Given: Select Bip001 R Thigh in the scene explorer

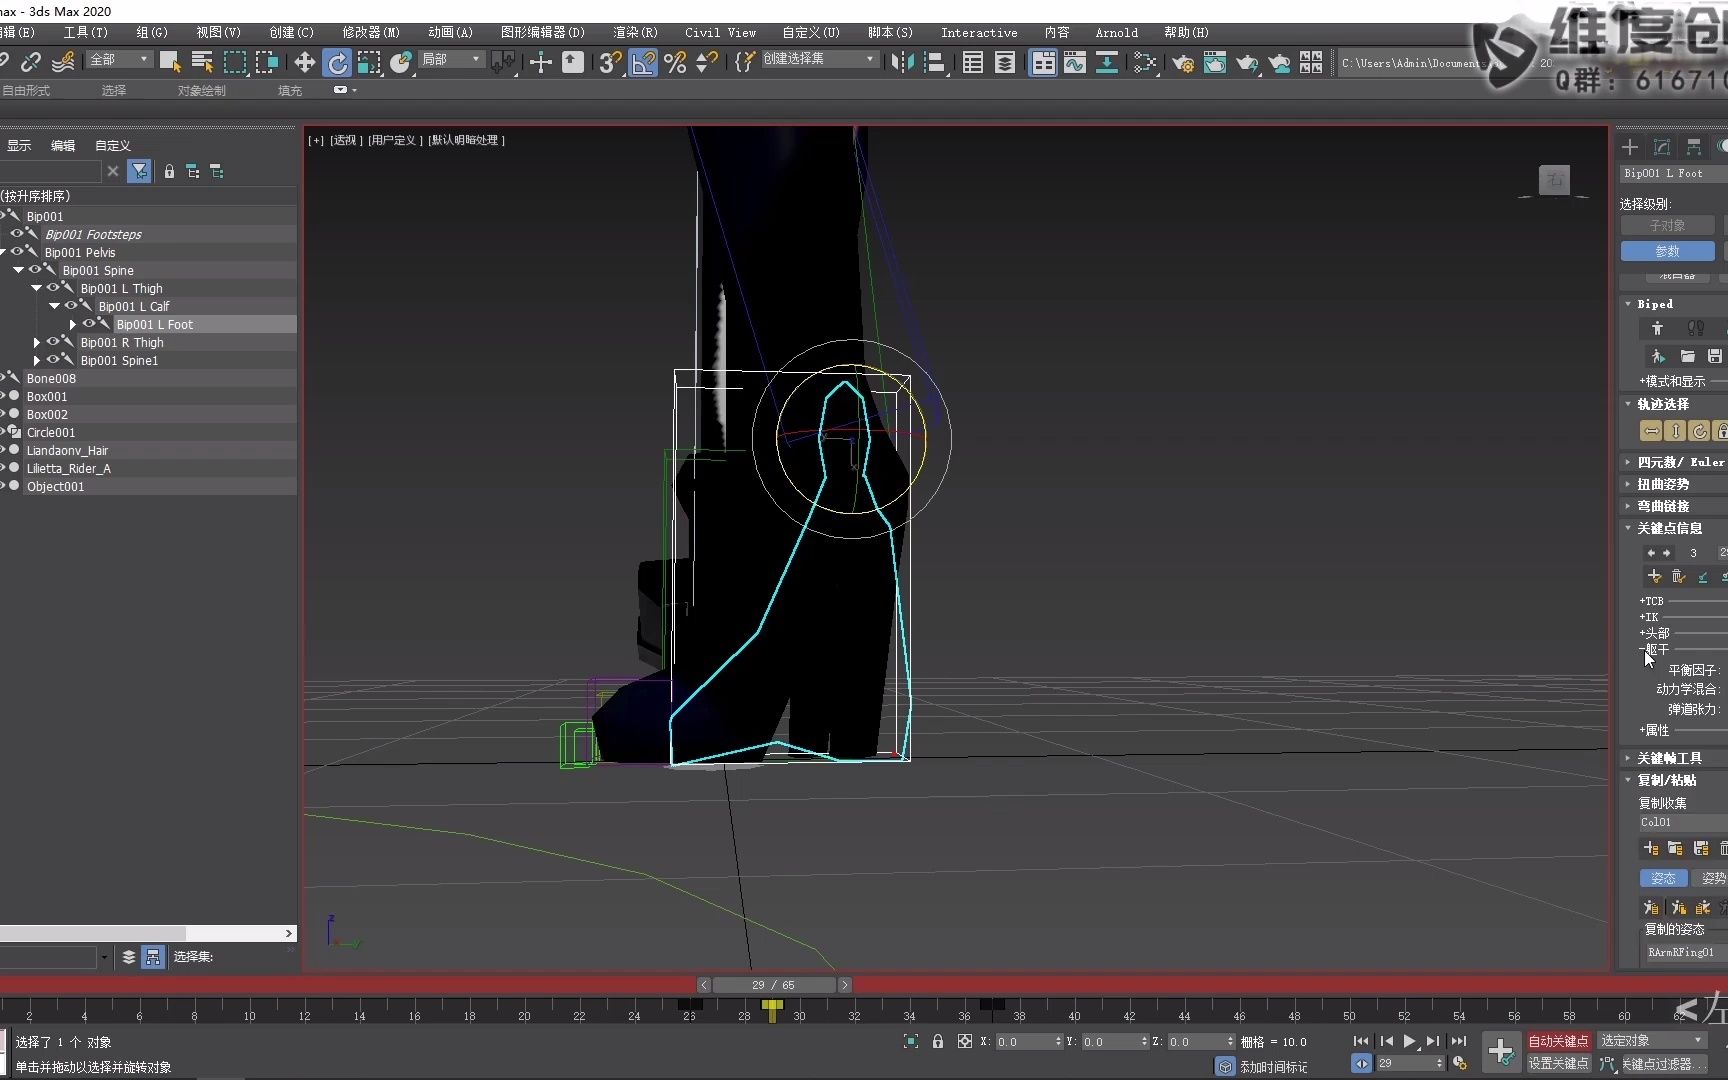Looking at the screenshot, I should coord(122,342).
